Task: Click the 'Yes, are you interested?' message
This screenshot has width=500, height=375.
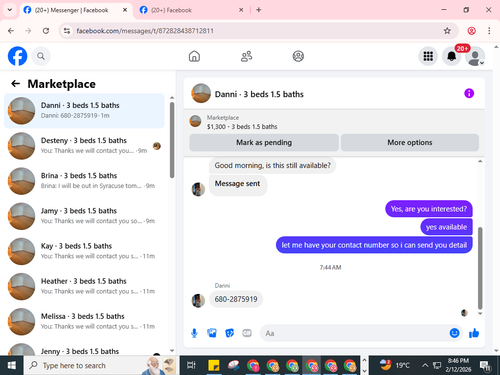Action: (x=429, y=209)
